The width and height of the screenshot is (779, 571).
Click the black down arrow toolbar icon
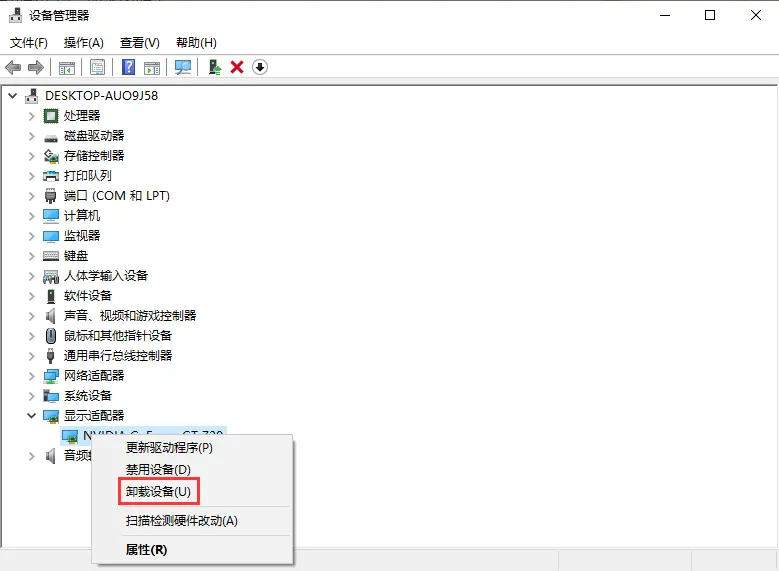coord(260,67)
